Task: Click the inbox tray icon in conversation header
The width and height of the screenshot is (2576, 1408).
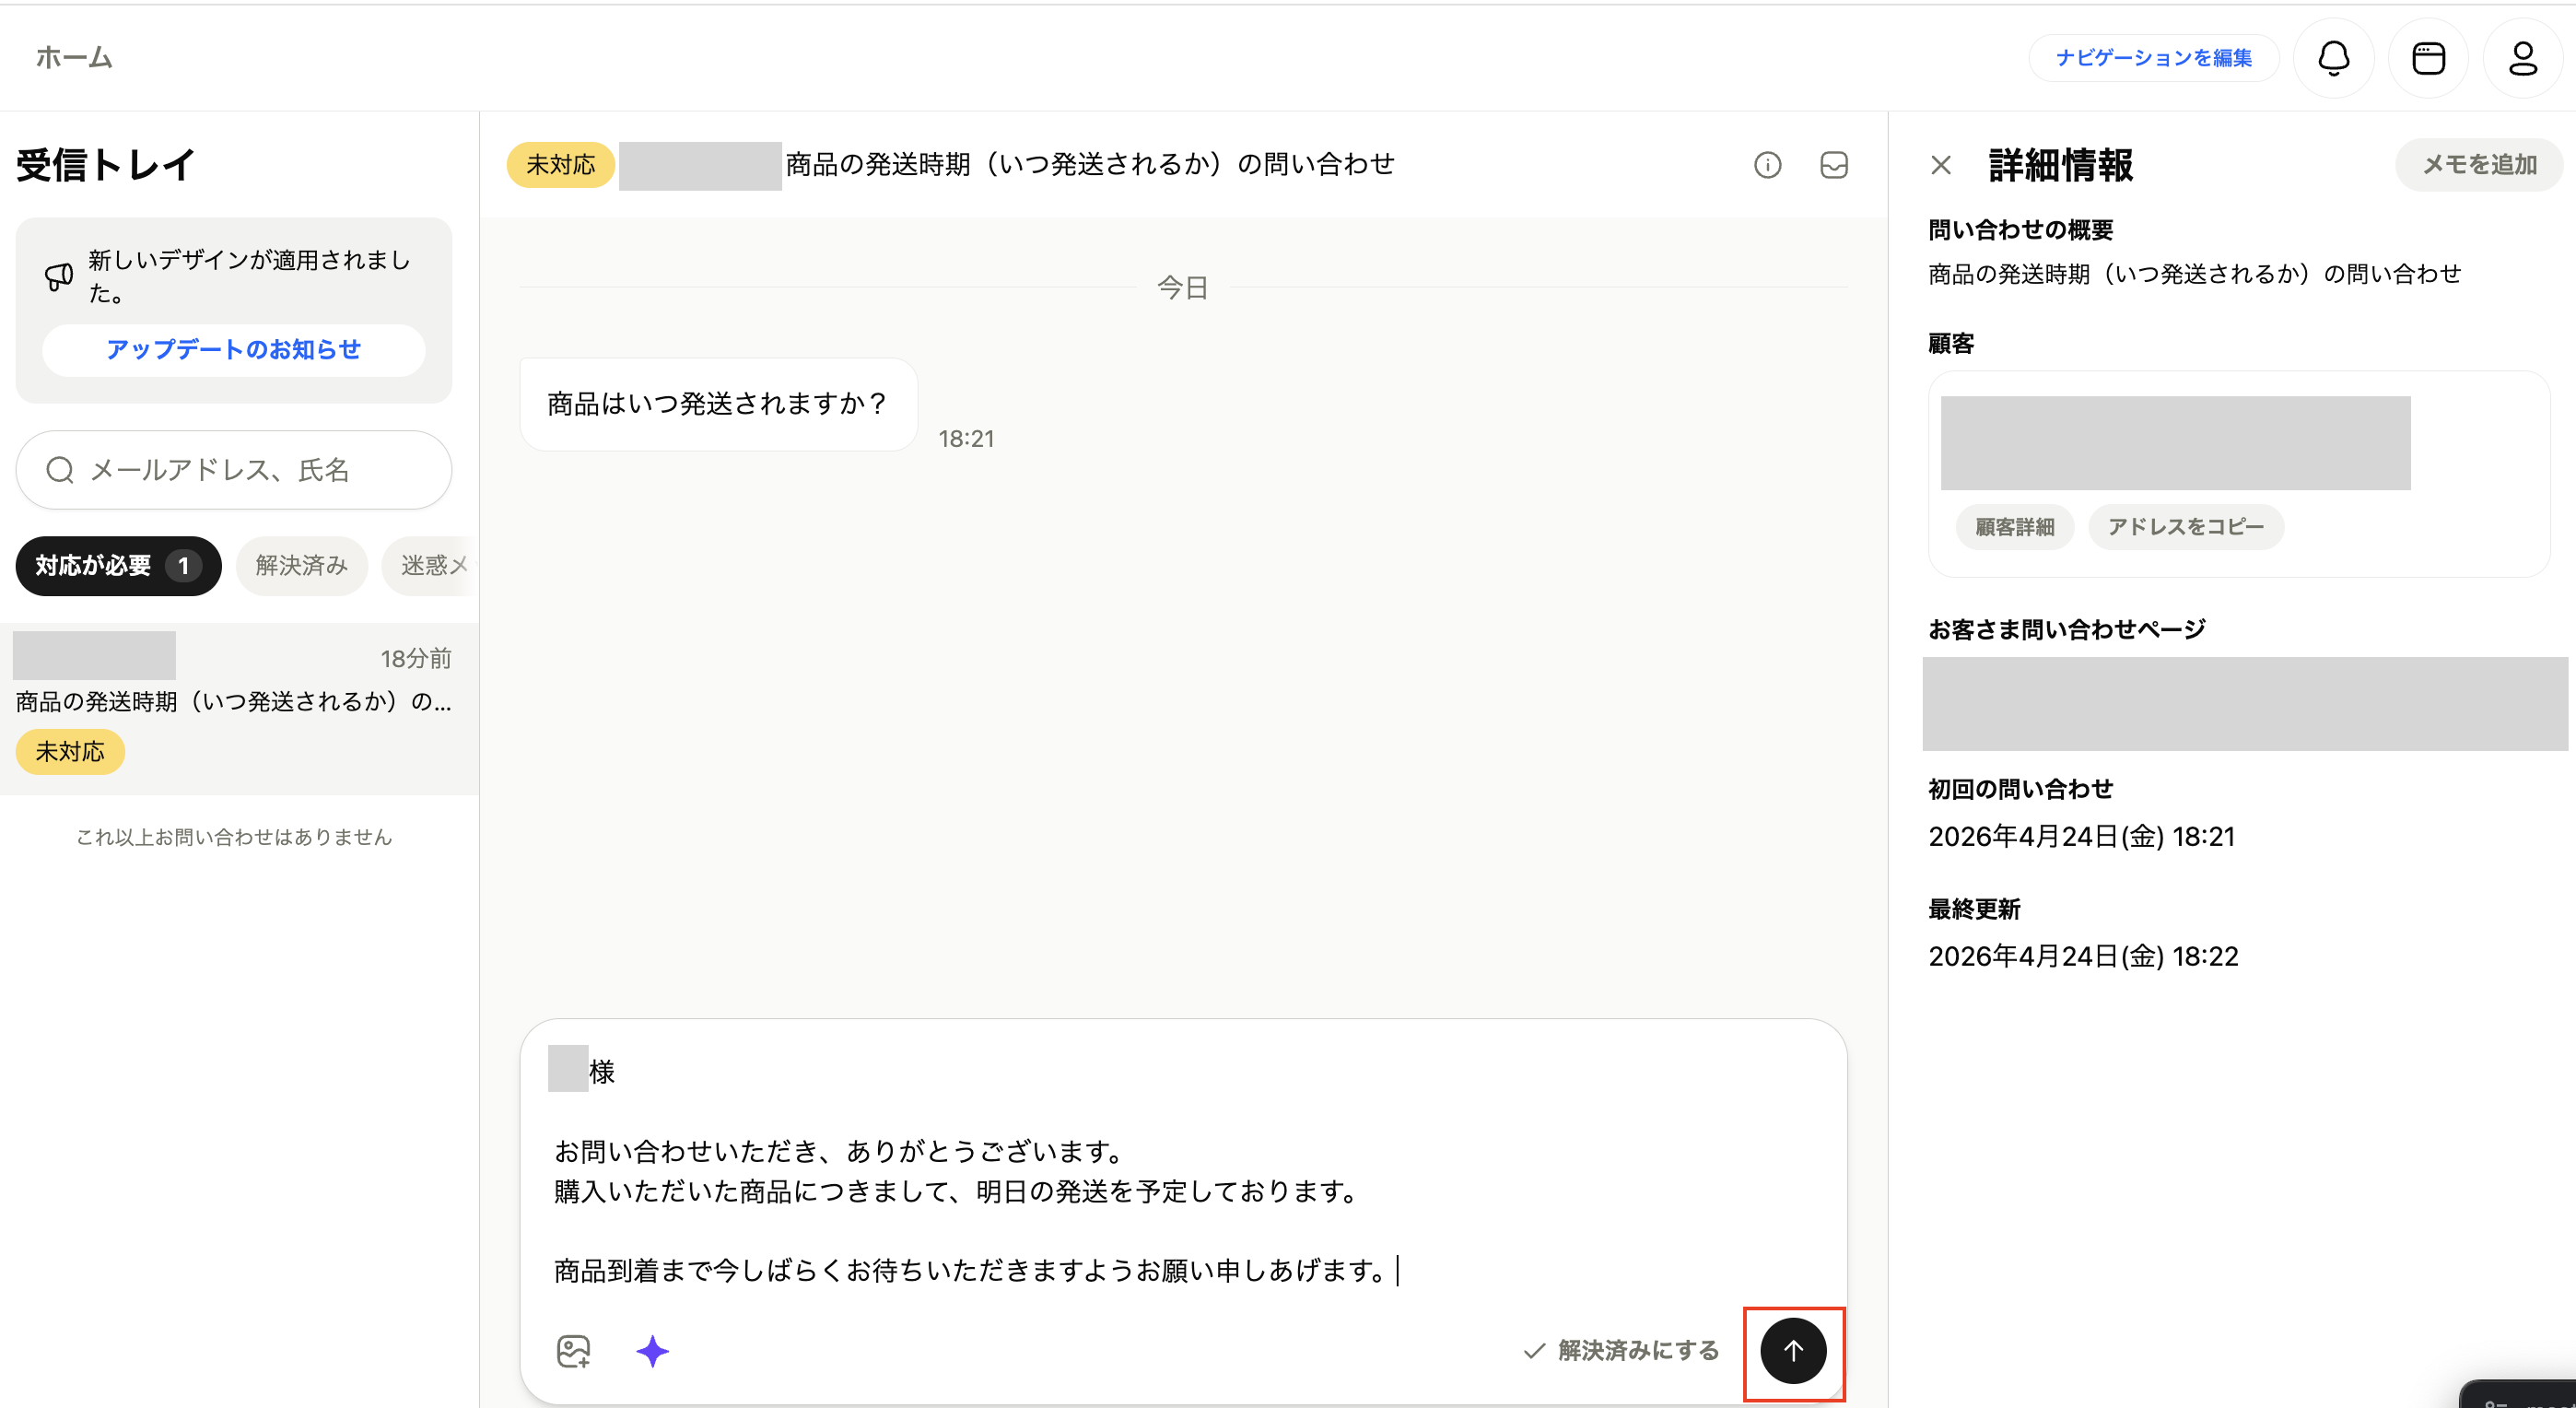Action: (1833, 165)
